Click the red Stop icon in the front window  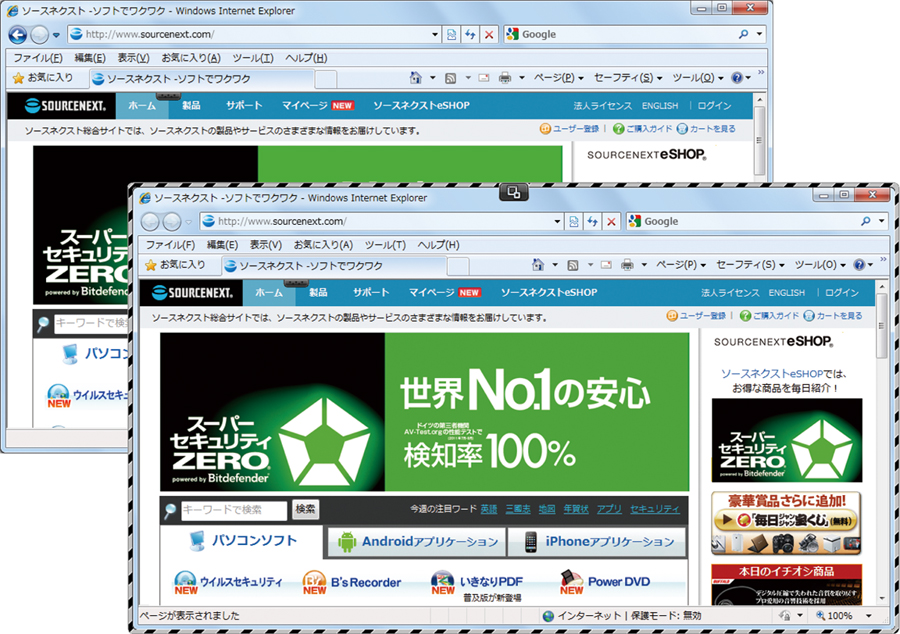pos(611,221)
